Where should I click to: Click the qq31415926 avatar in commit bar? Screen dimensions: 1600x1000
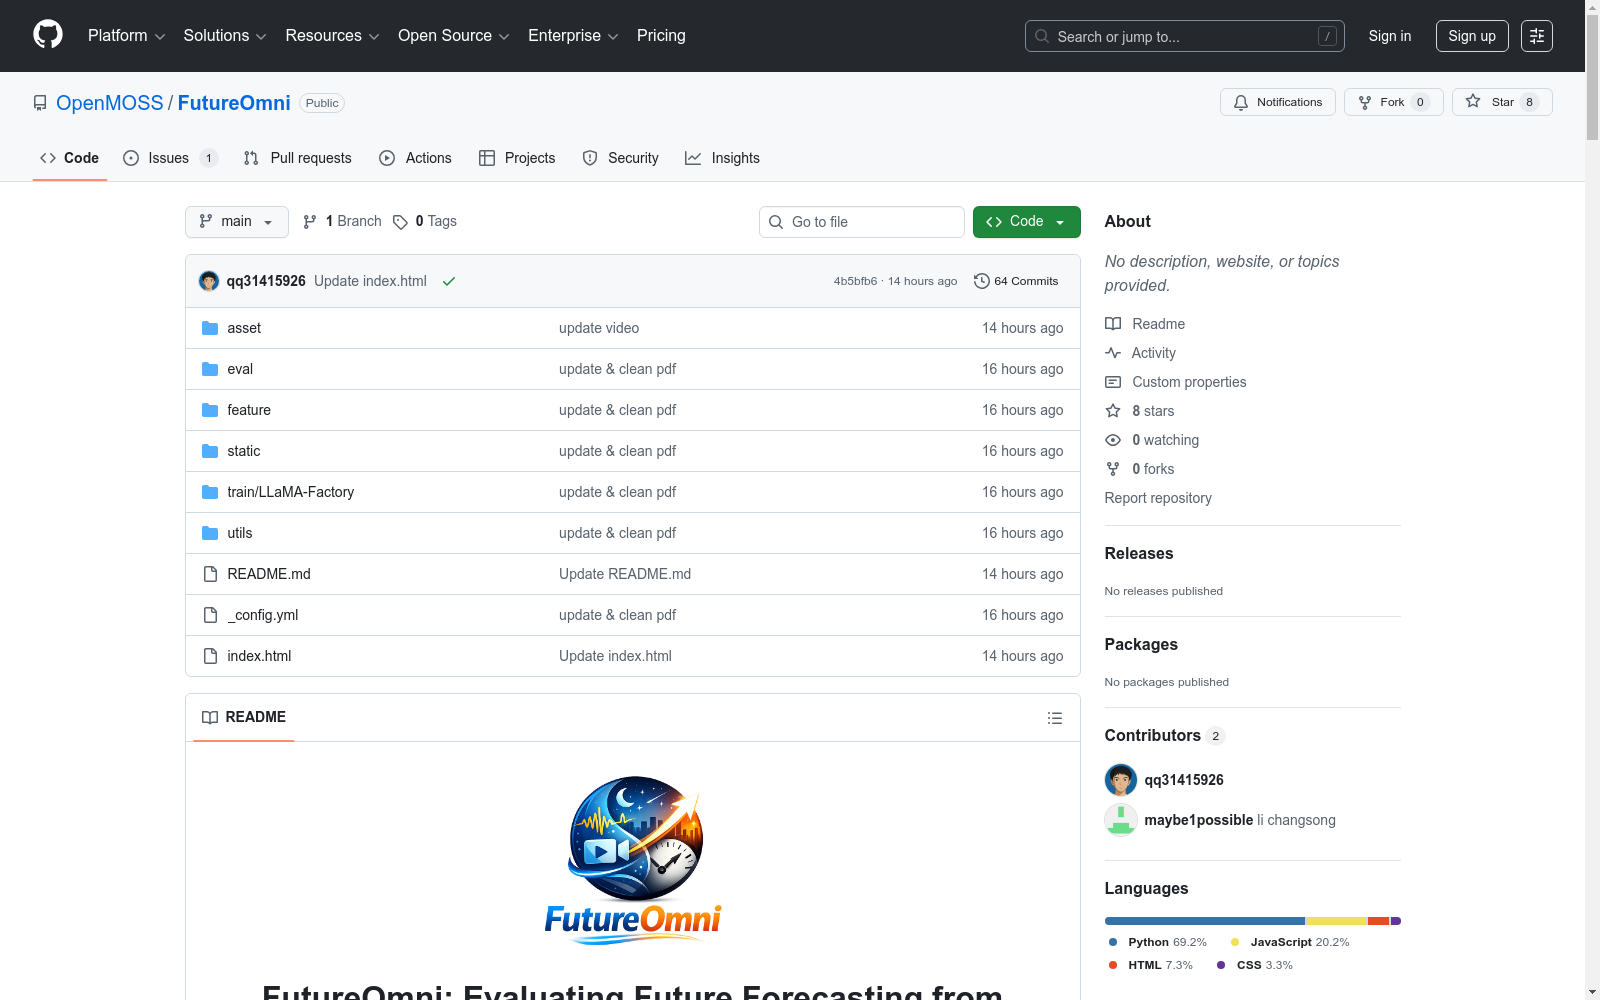(x=209, y=281)
